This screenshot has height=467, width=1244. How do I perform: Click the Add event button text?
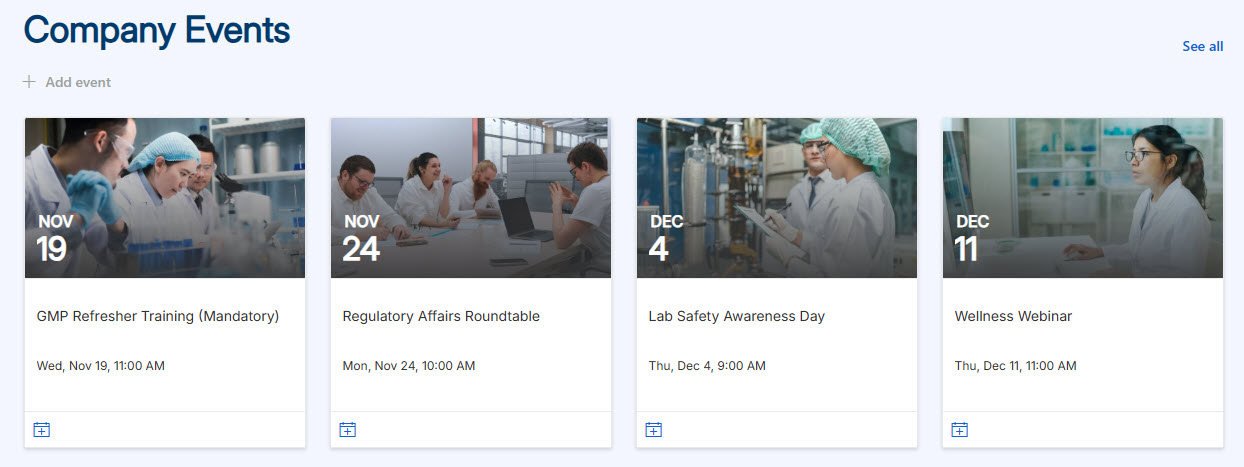coord(78,82)
